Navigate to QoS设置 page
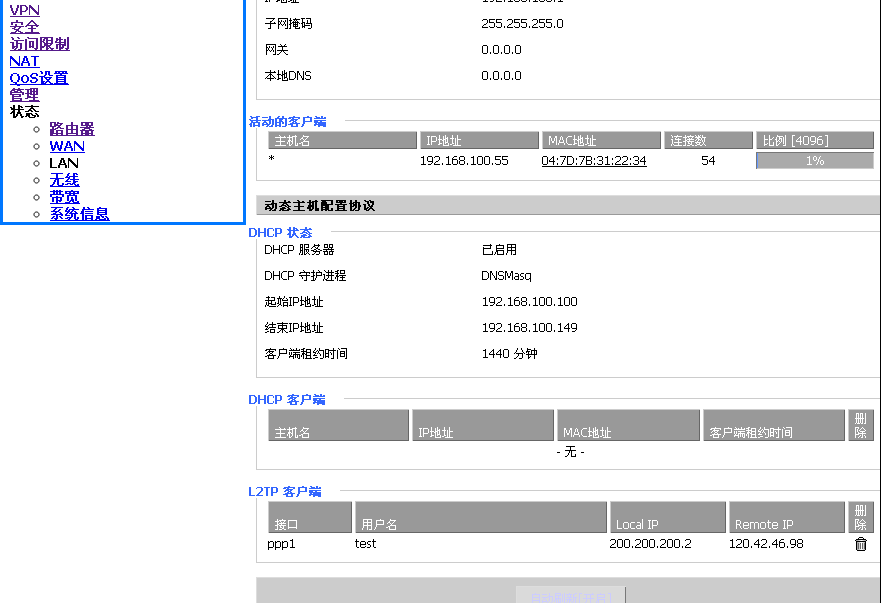 pyautogui.click(x=39, y=78)
